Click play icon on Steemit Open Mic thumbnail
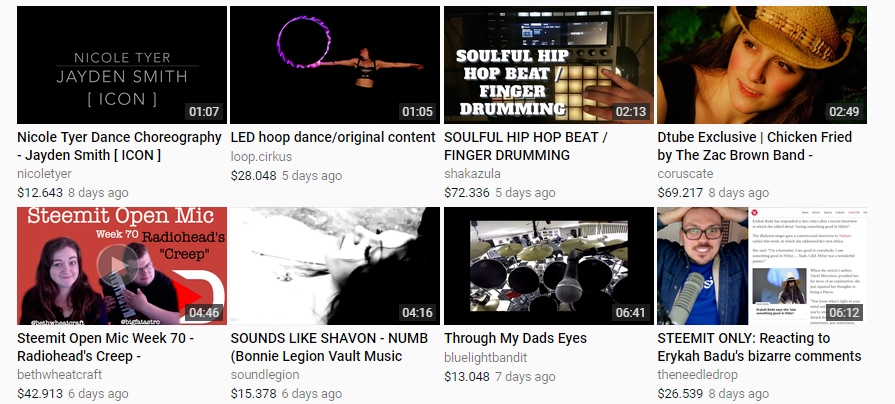 [117, 265]
